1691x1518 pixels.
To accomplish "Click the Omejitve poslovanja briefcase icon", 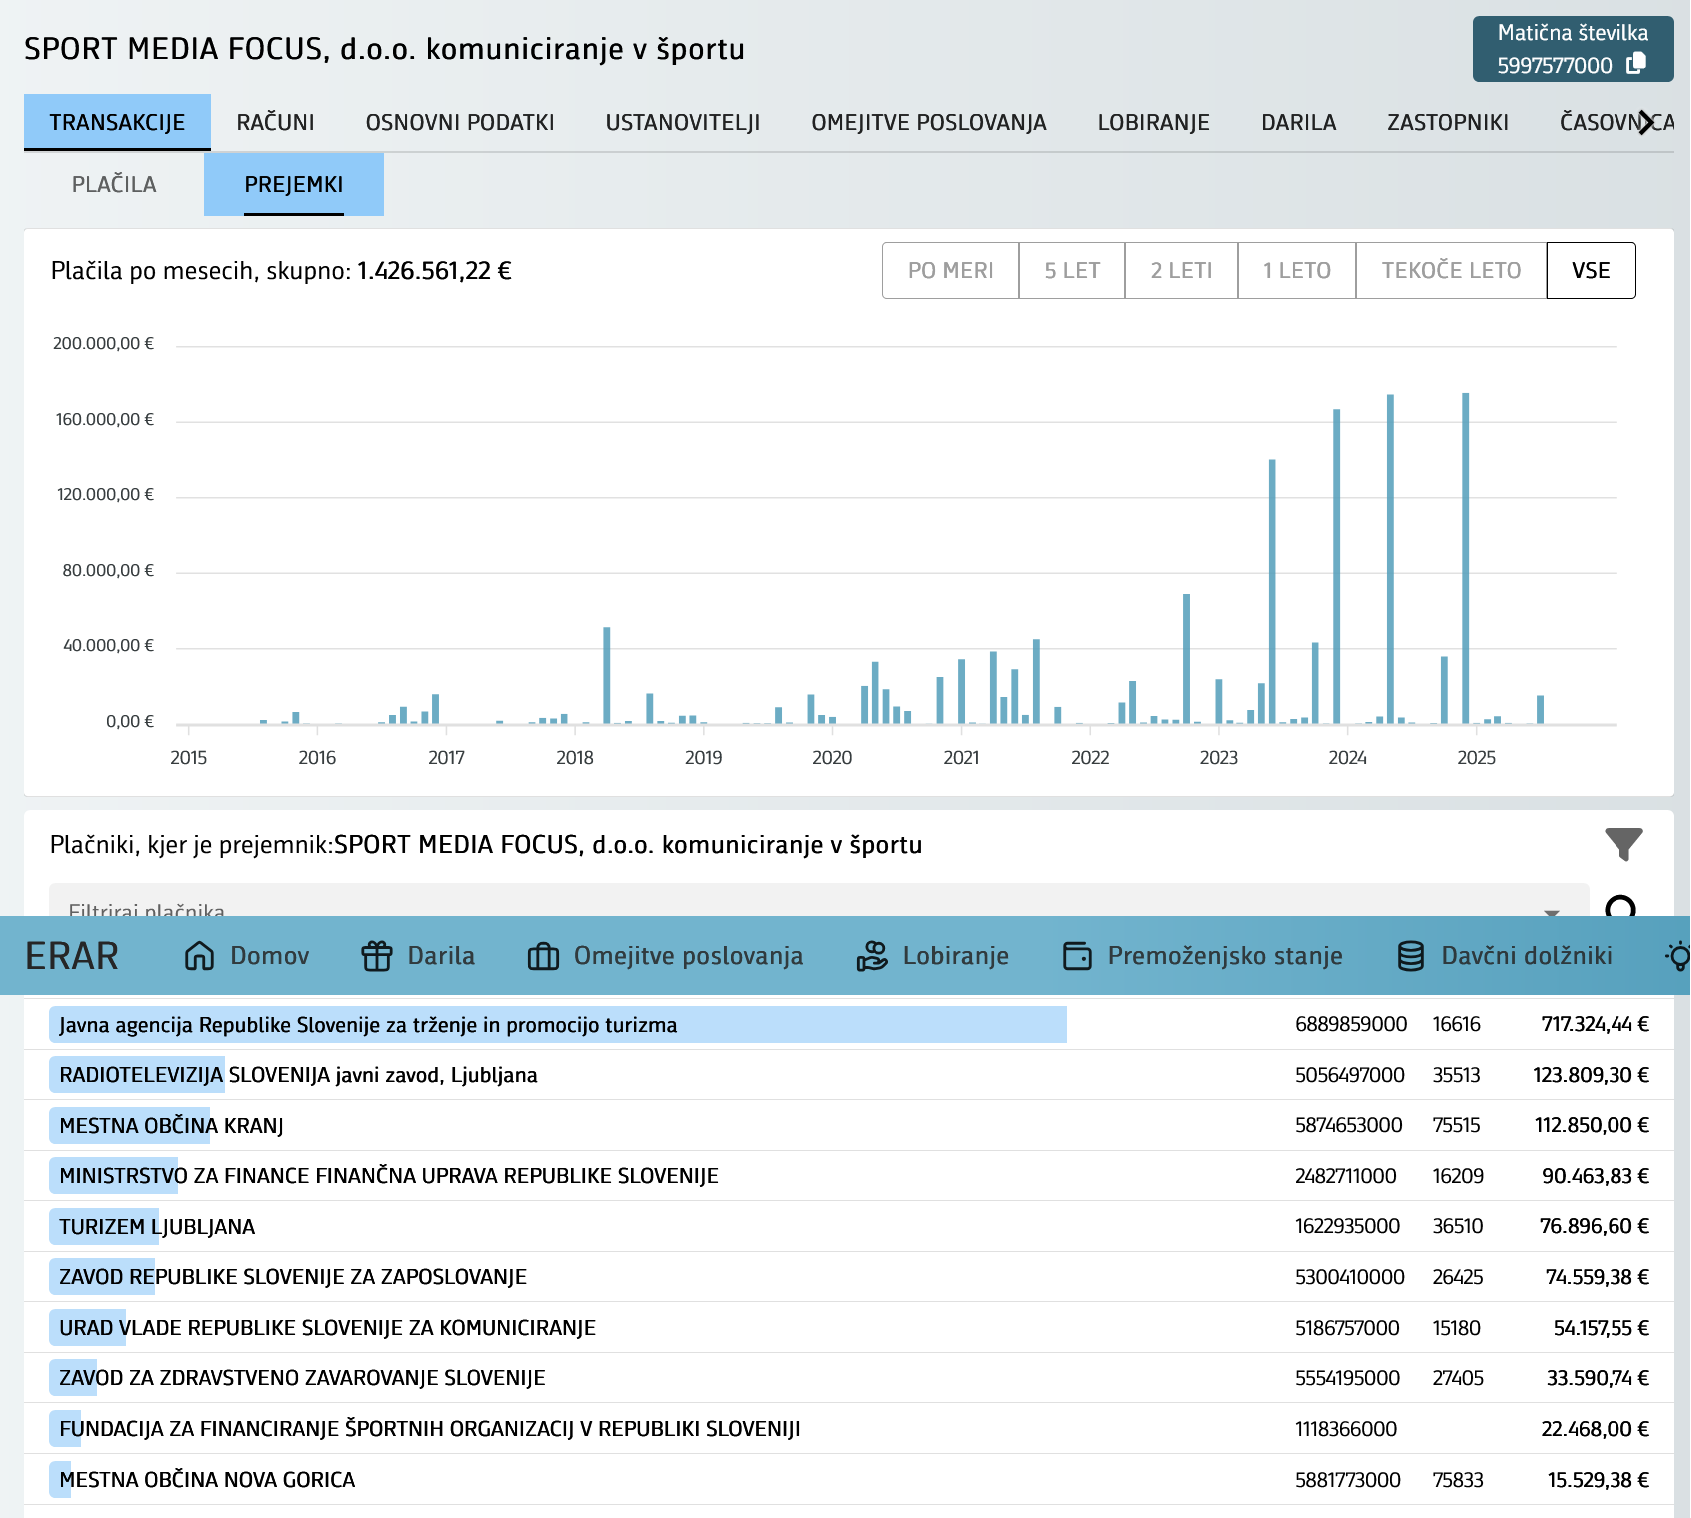I will coord(543,956).
